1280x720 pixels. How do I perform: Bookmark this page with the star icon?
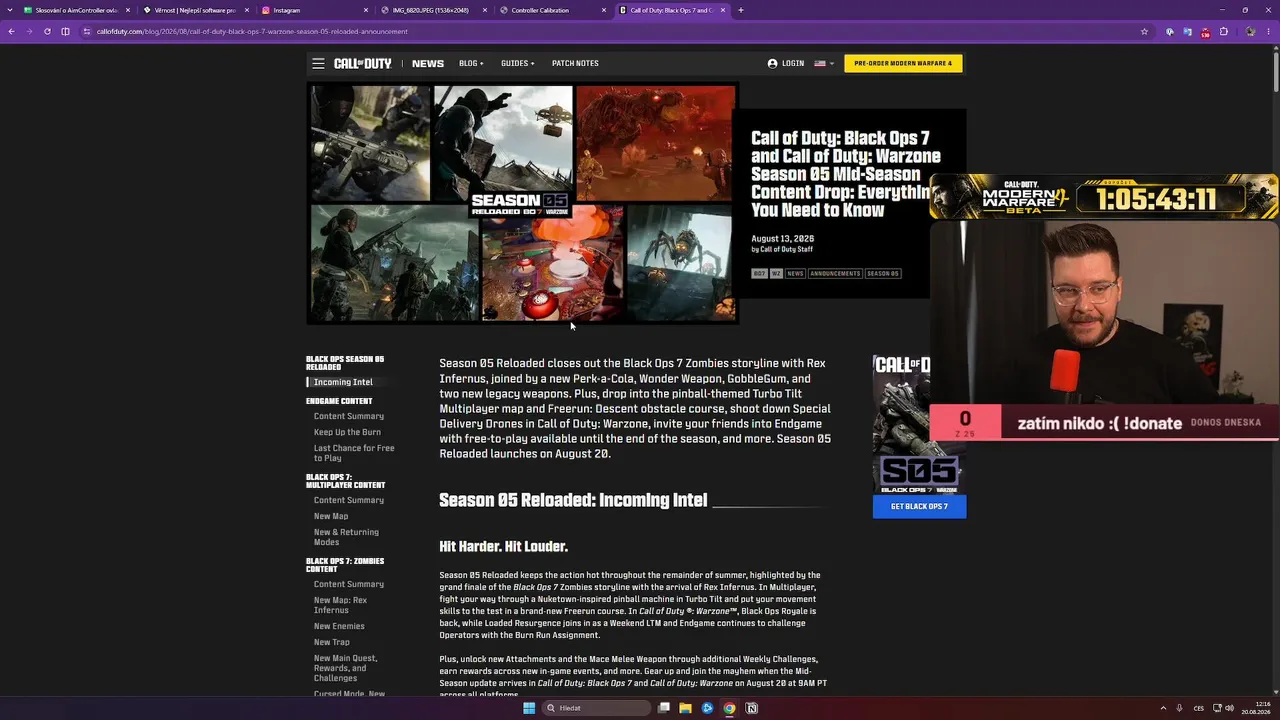click(1144, 31)
